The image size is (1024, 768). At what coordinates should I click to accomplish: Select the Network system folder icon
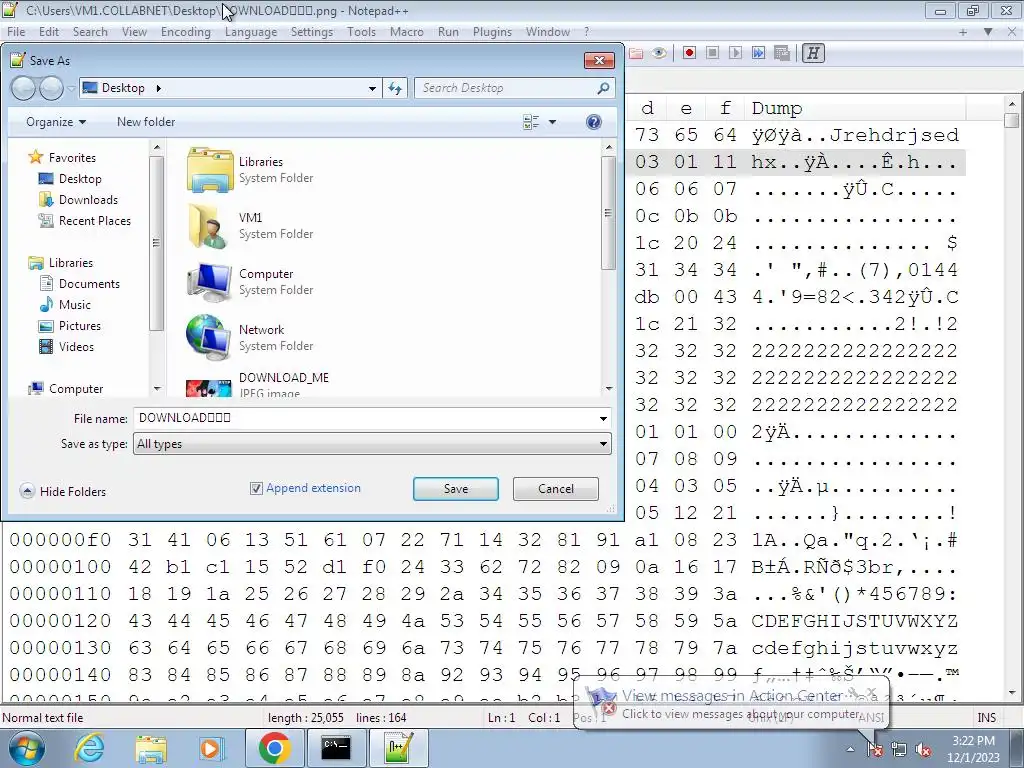click(x=210, y=338)
